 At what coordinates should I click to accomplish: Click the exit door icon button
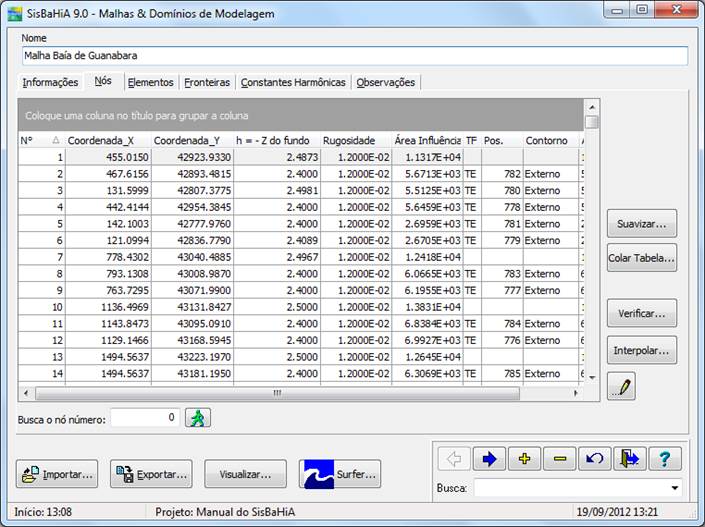click(629, 459)
